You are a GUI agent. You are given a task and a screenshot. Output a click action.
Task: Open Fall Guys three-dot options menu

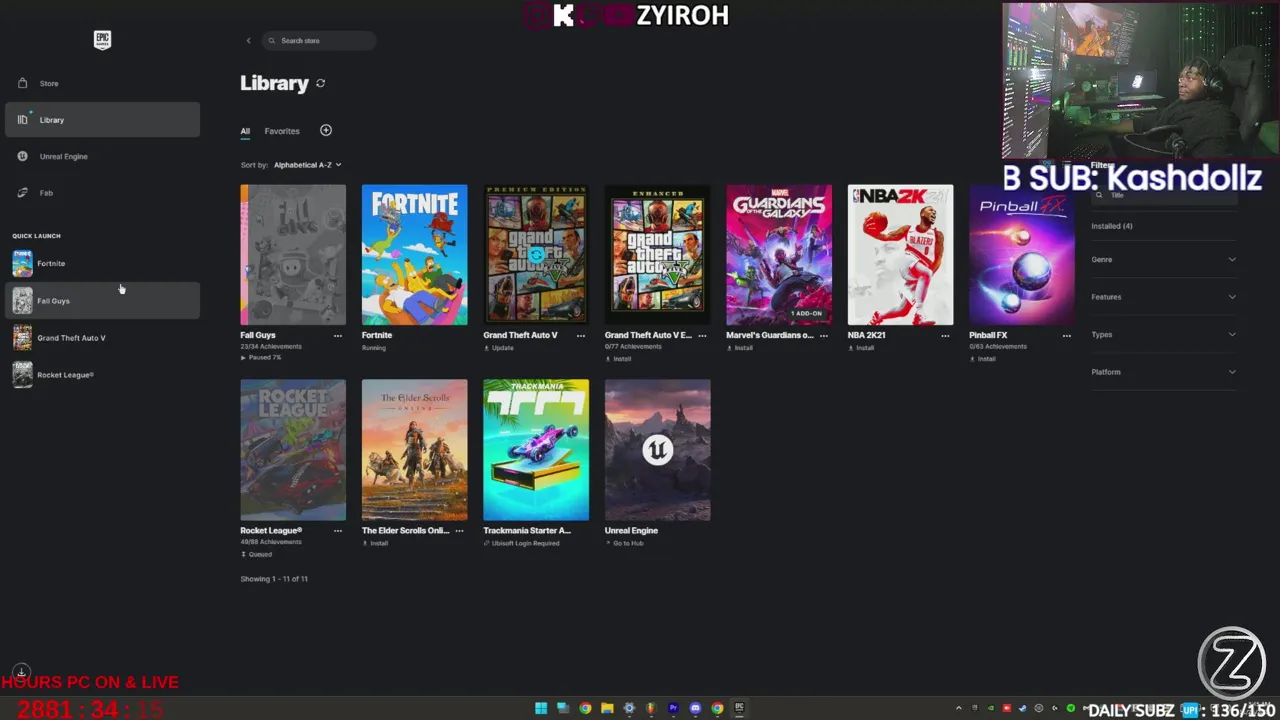tap(338, 336)
